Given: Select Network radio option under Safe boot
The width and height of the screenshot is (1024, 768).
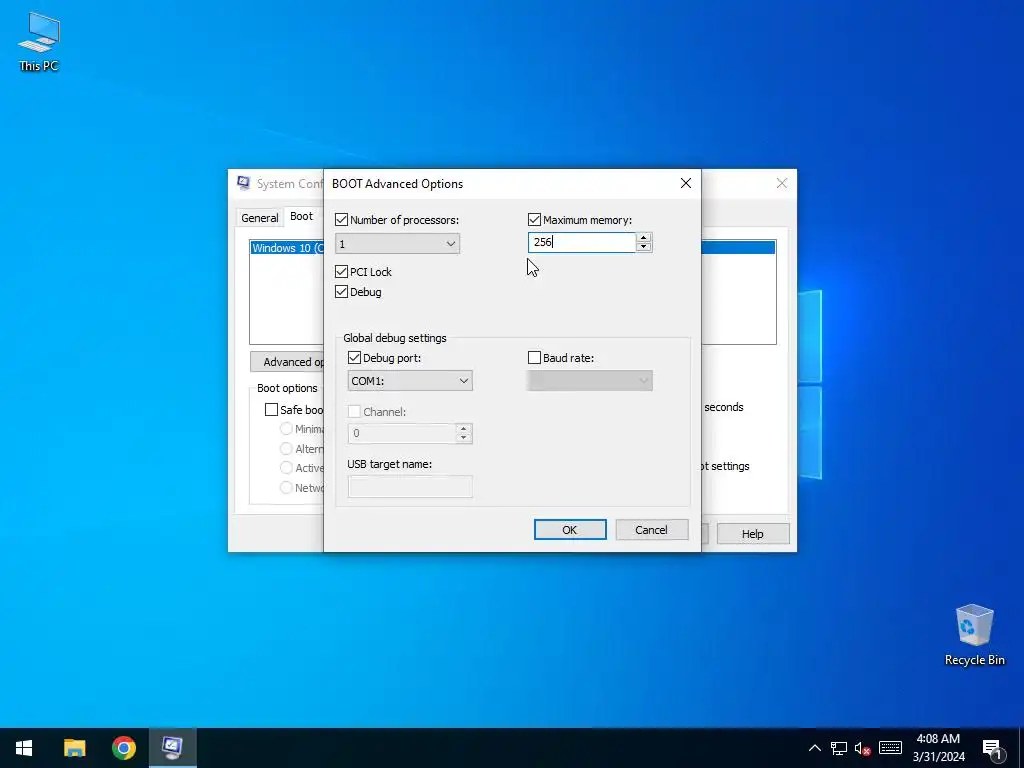Looking at the screenshot, I should (286, 487).
